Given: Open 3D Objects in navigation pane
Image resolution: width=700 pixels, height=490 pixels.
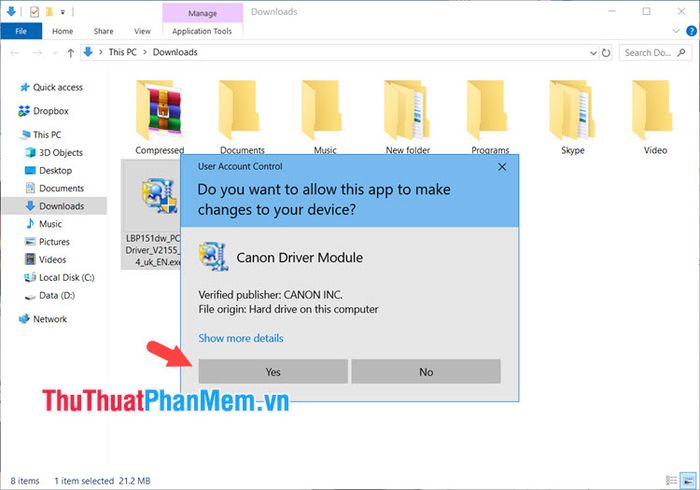Looking at the screenshot, I should click(x=61, y=153).
